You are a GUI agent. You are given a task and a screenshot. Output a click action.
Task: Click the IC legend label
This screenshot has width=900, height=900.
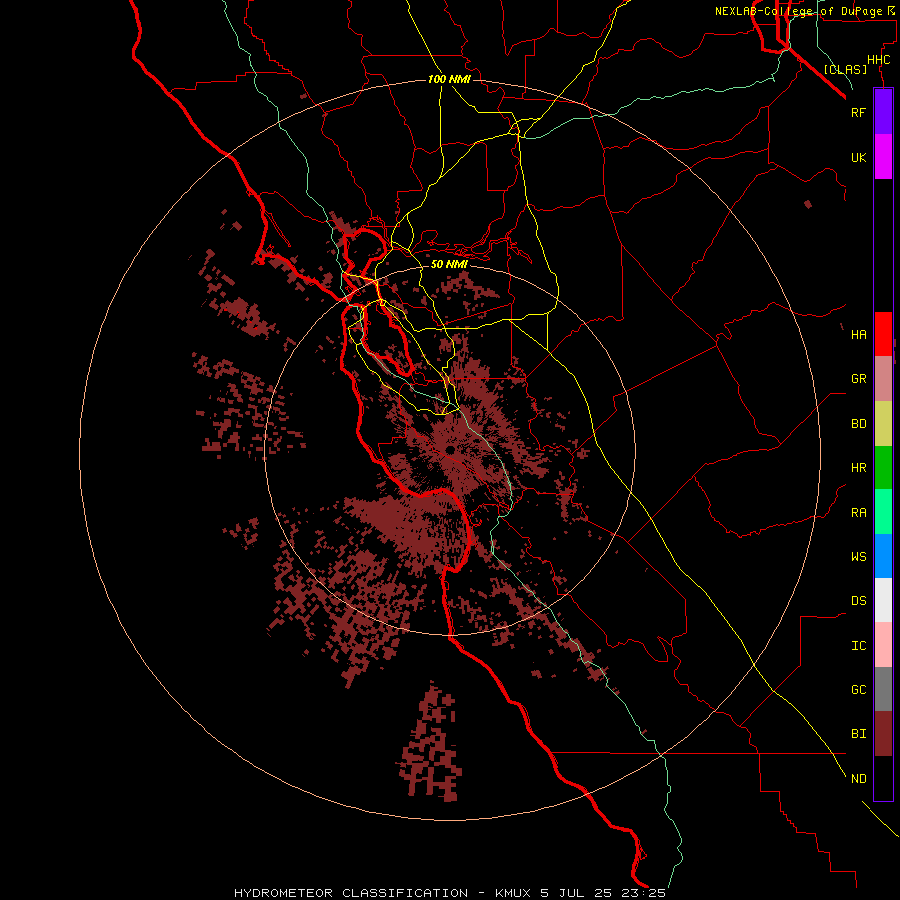(x=858, y=646)
